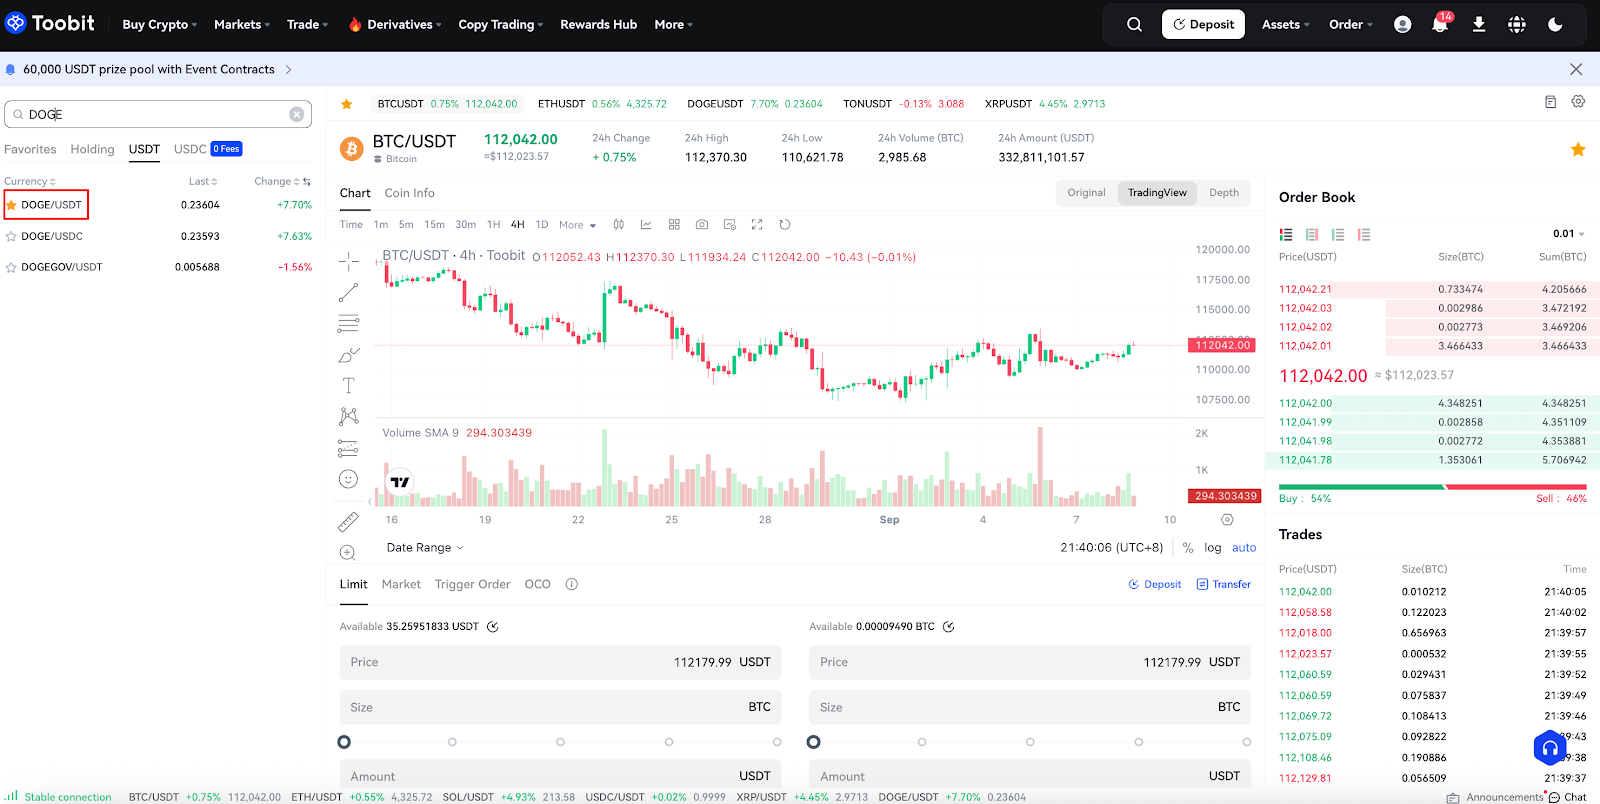Open the Favorites market tab

tap(30, 149)
